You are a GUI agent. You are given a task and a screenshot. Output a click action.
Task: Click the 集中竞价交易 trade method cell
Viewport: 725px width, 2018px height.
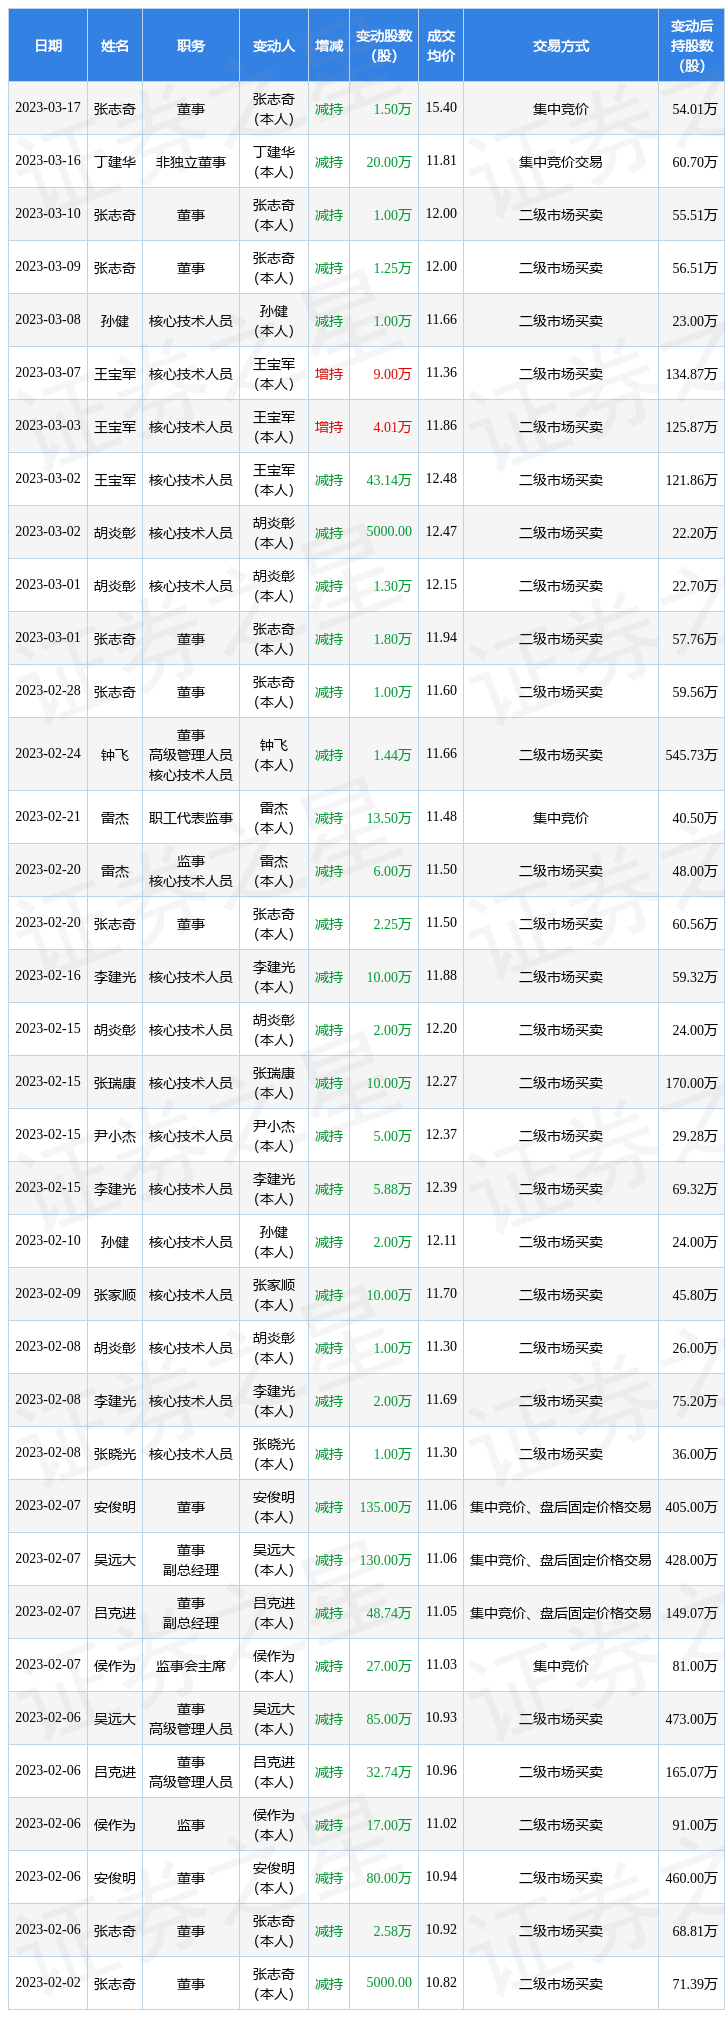pyautogui.click(x=561, y=161)
